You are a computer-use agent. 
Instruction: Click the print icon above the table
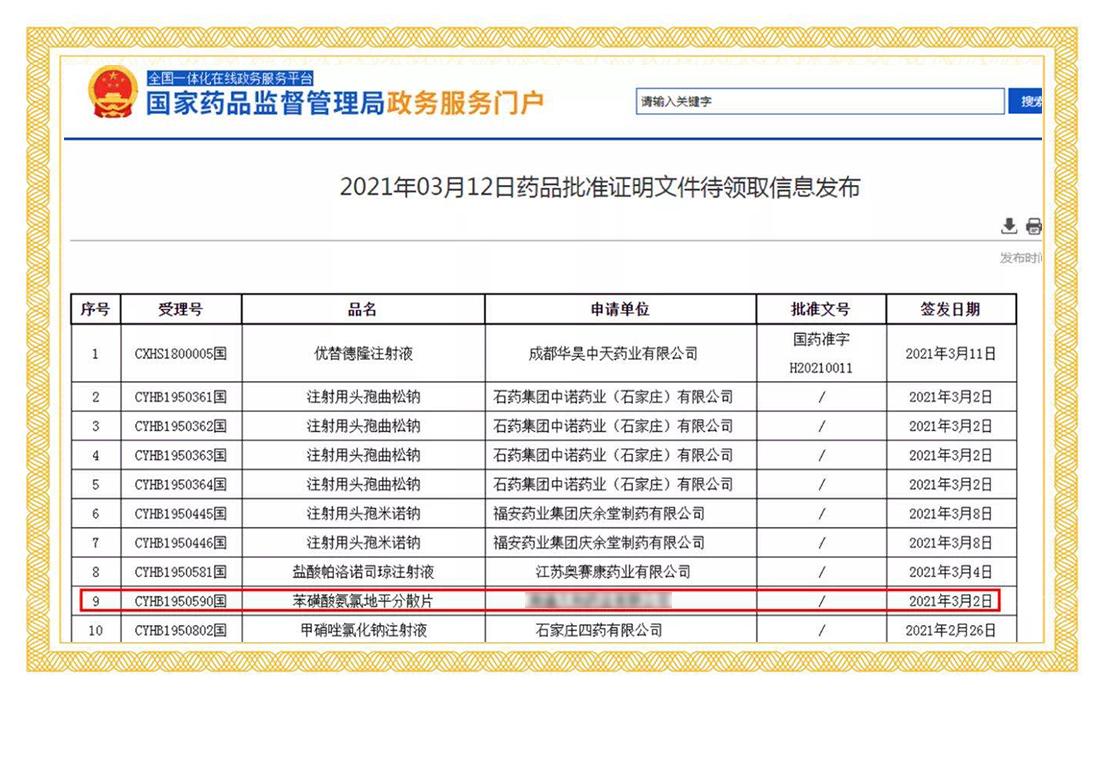click(1033, 226)
